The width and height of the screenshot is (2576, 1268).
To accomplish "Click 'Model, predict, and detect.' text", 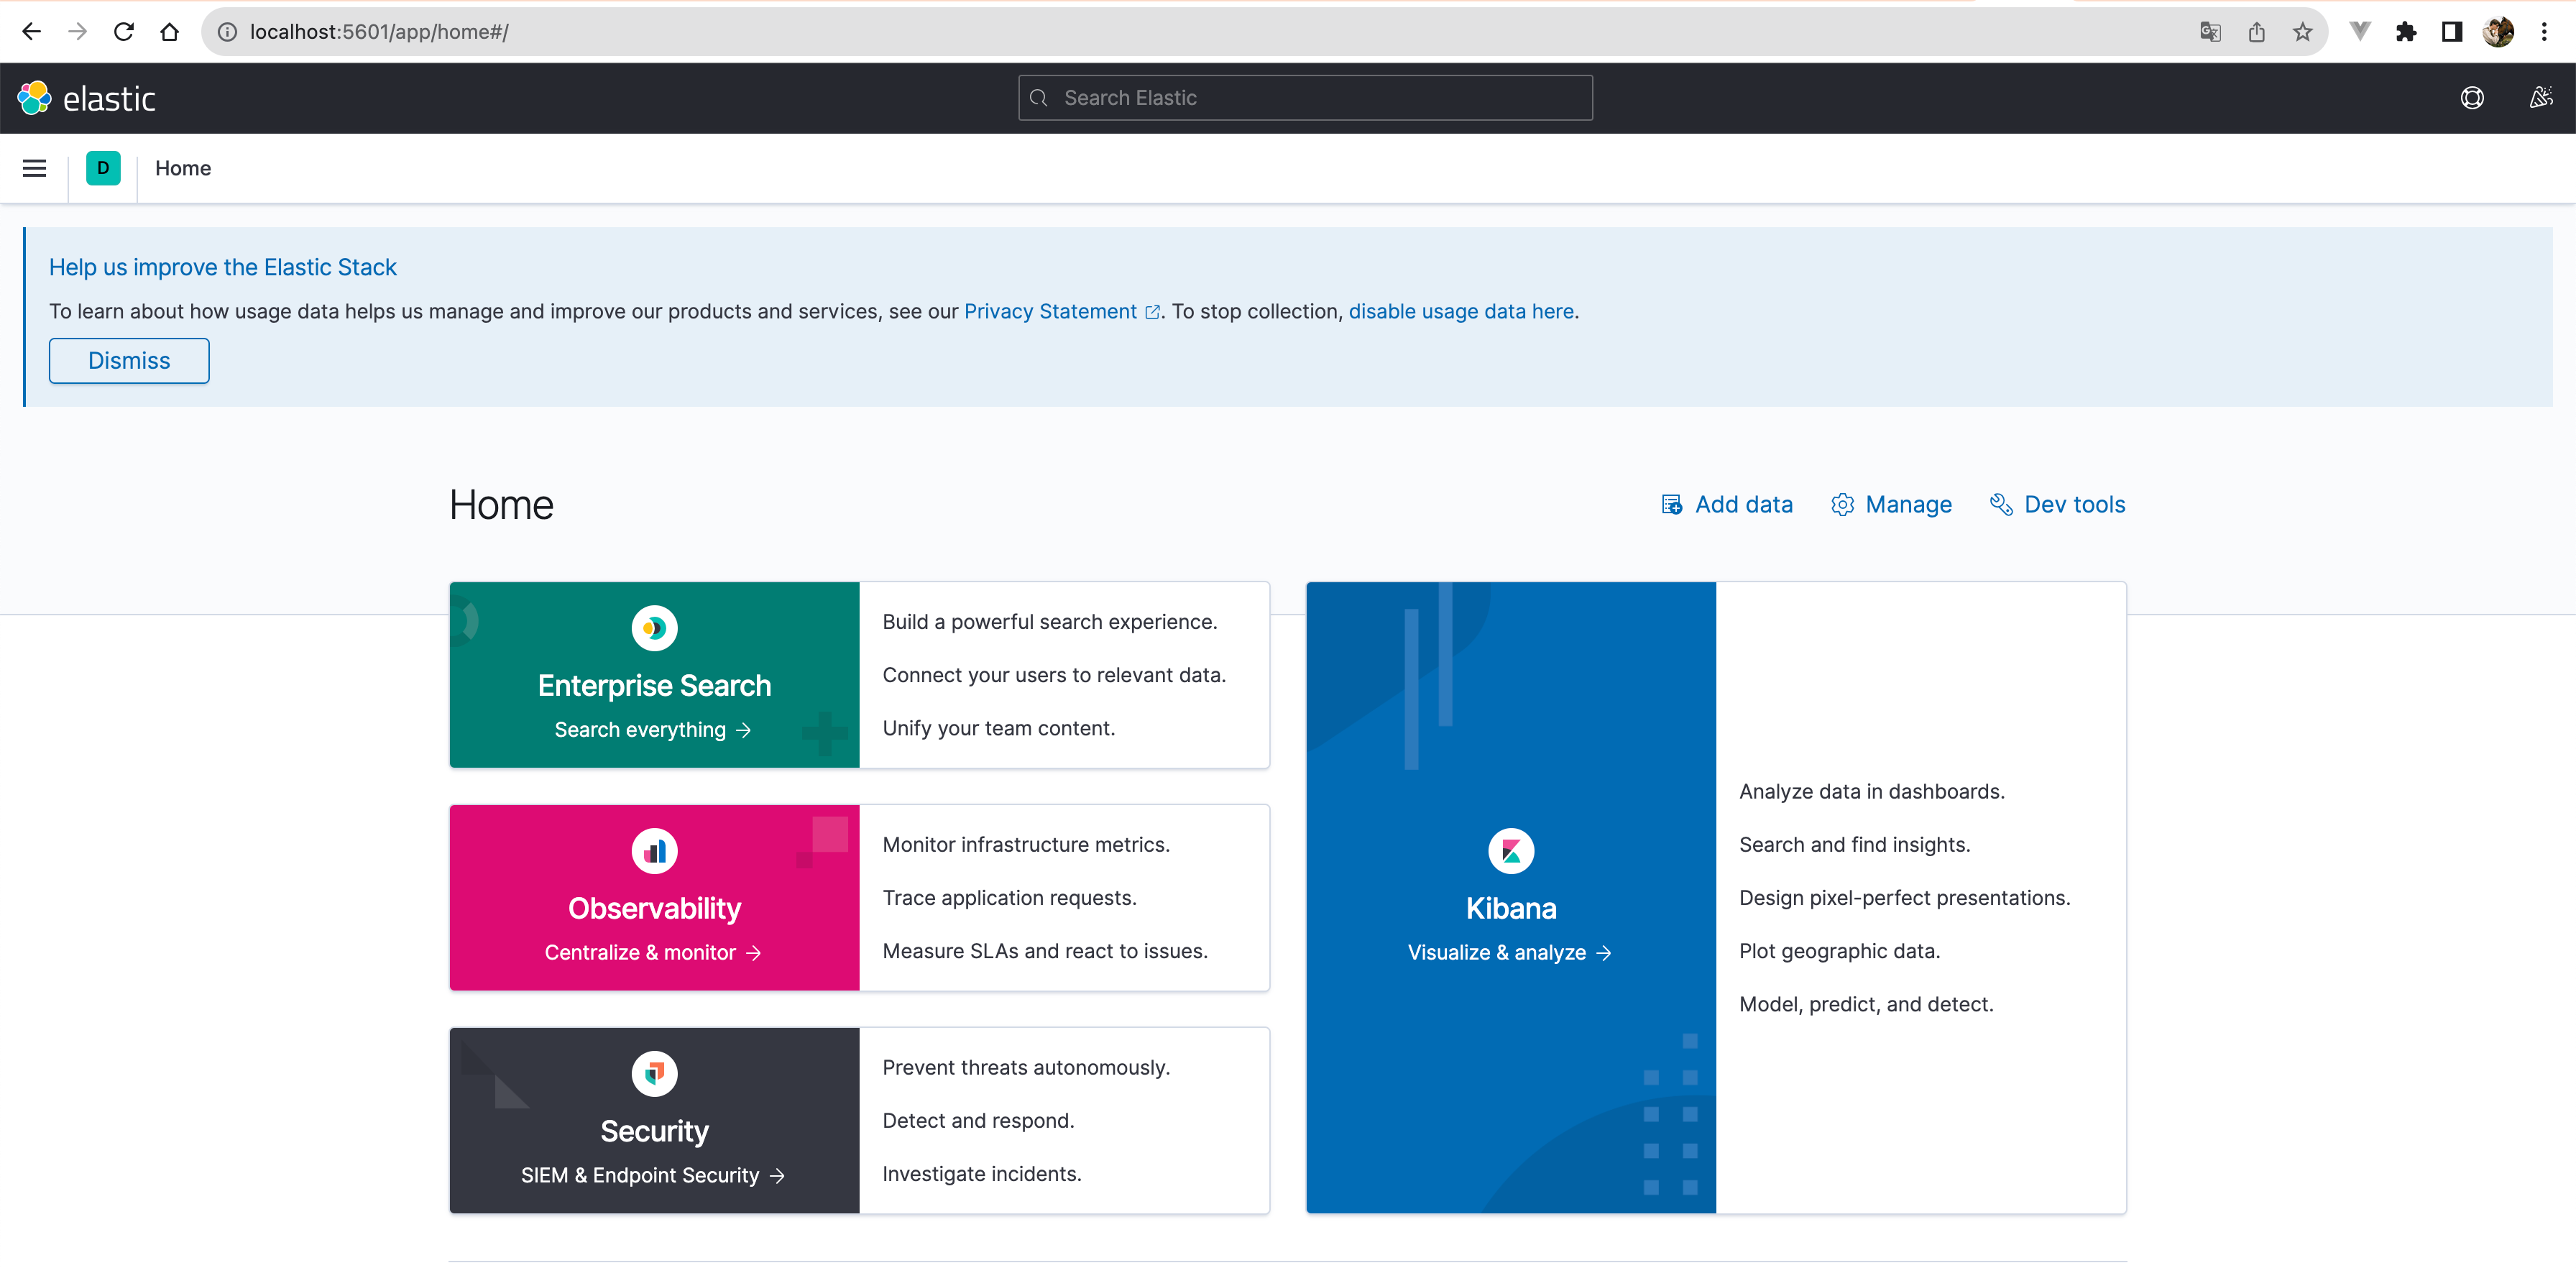I will (x=1866, y=1005).
